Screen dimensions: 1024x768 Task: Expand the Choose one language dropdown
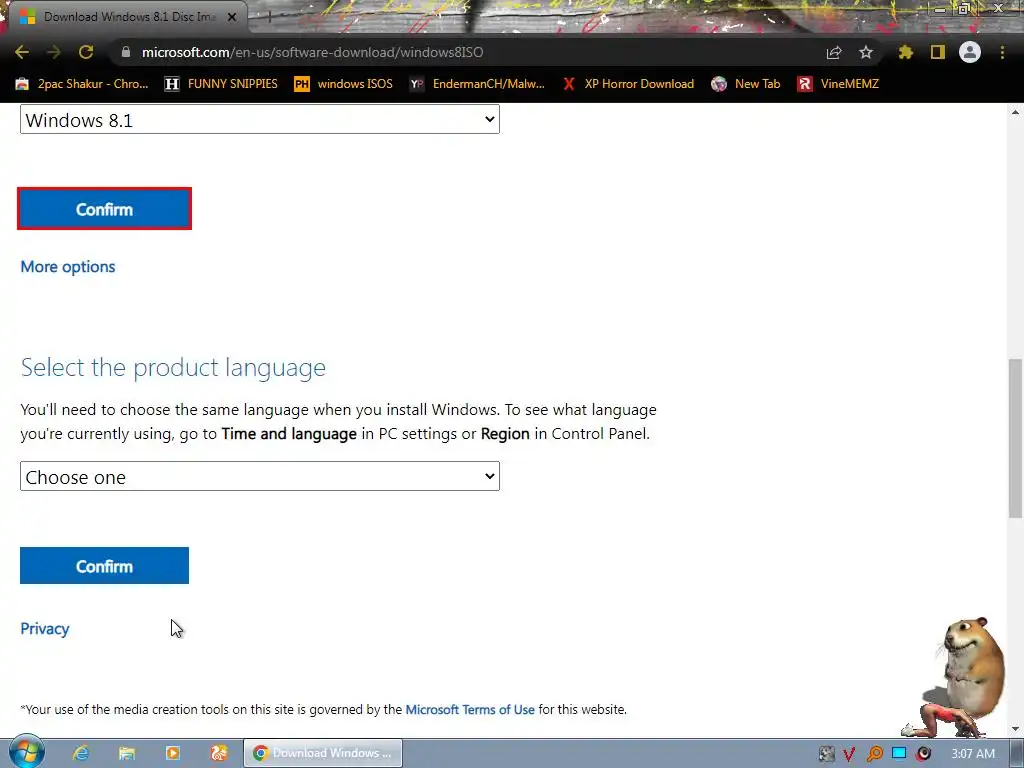click(x=260, y=477)
